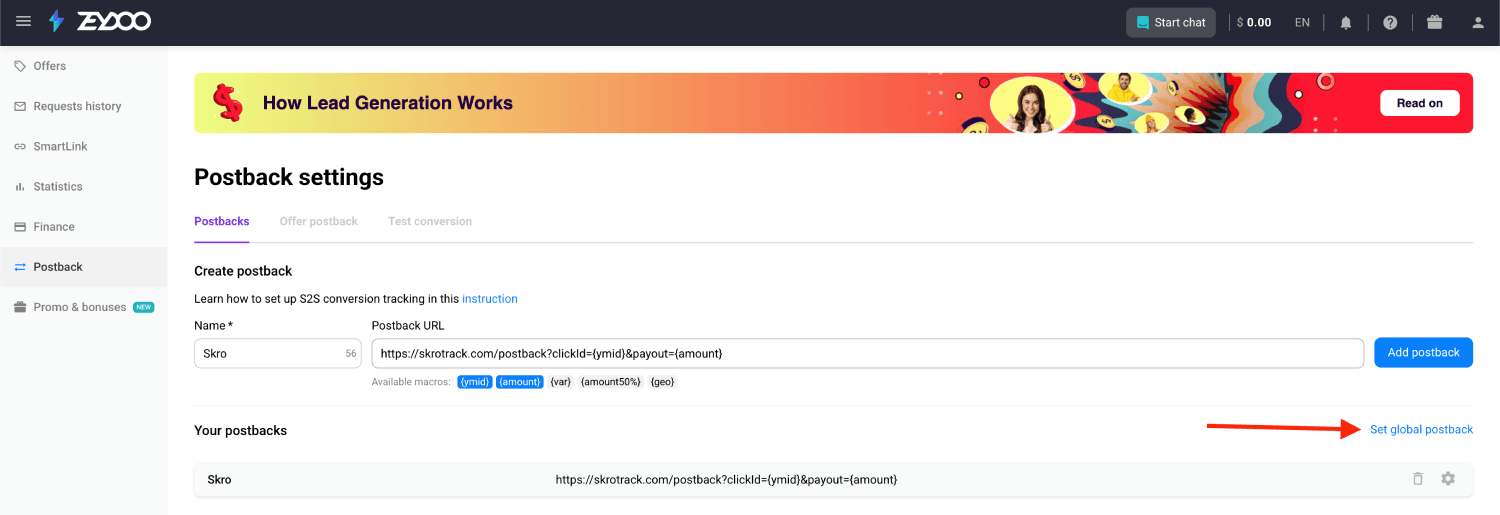Switch to the Offer postback tab
Viewport: 1500px width, 515px height.
(319, 221)
